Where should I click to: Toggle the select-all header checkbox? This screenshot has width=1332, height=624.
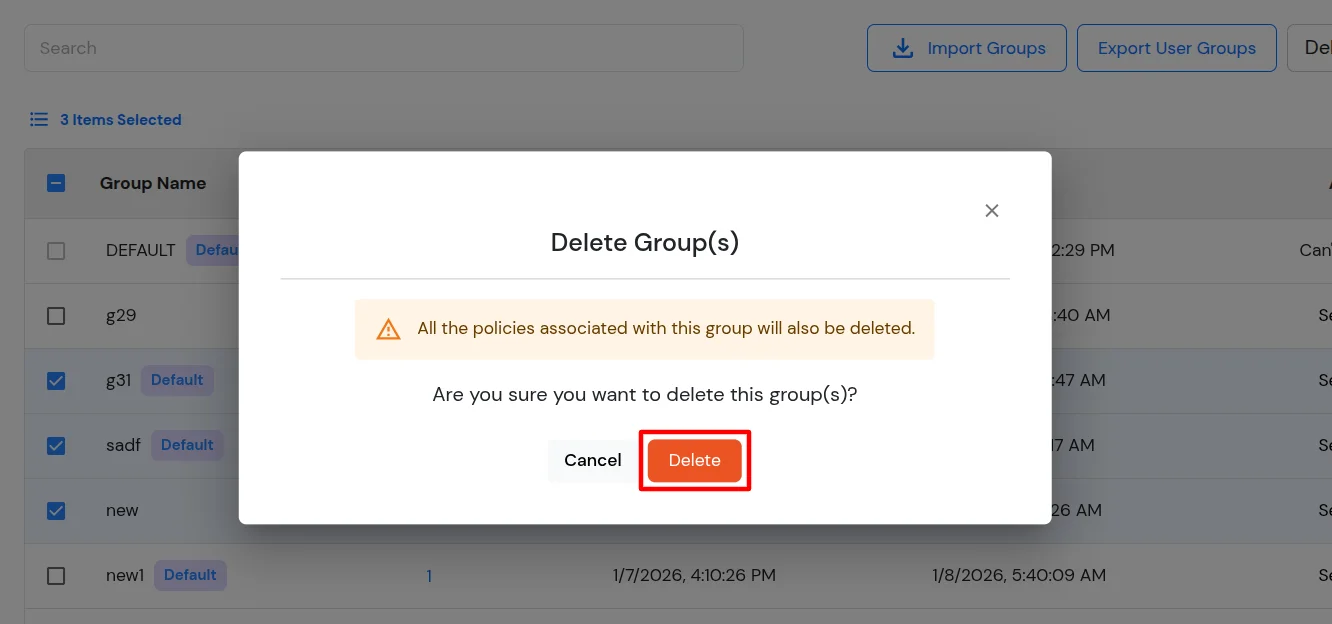pos(56,183)
